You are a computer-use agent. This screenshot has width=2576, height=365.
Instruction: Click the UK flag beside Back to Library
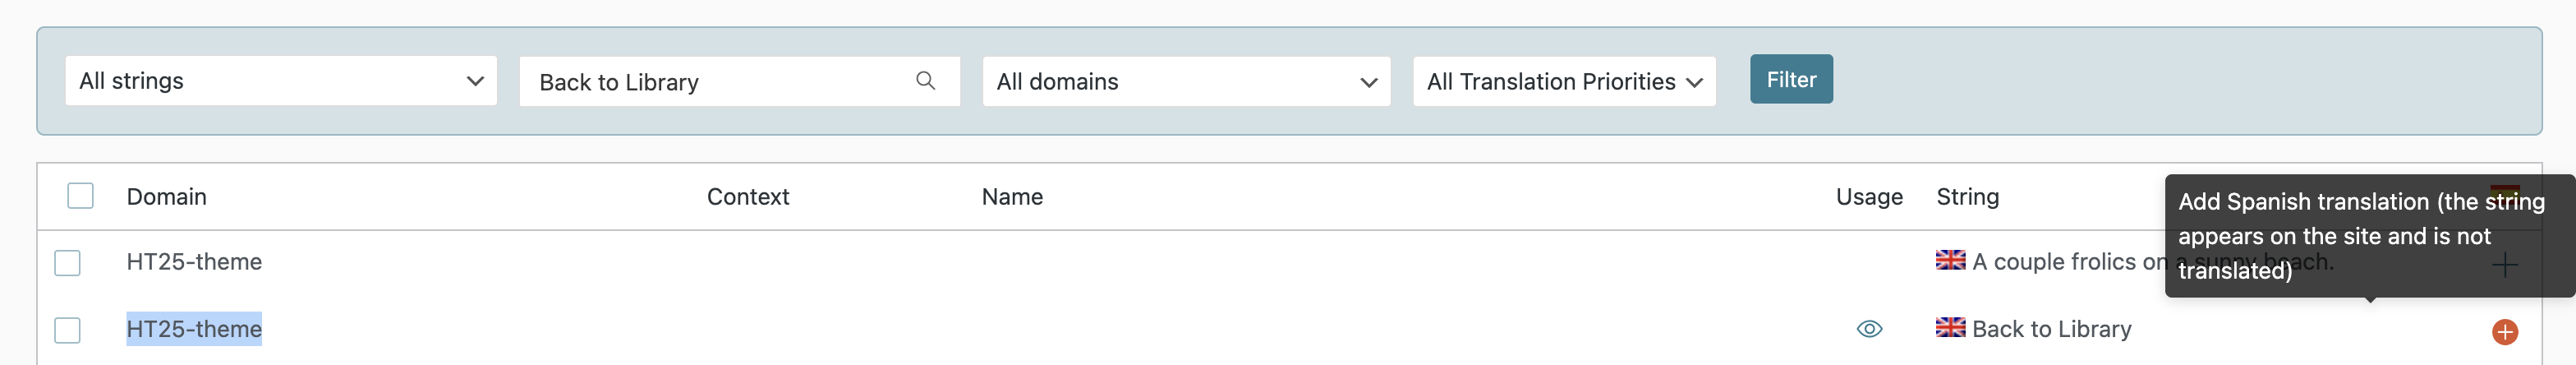pos(1950,327)
